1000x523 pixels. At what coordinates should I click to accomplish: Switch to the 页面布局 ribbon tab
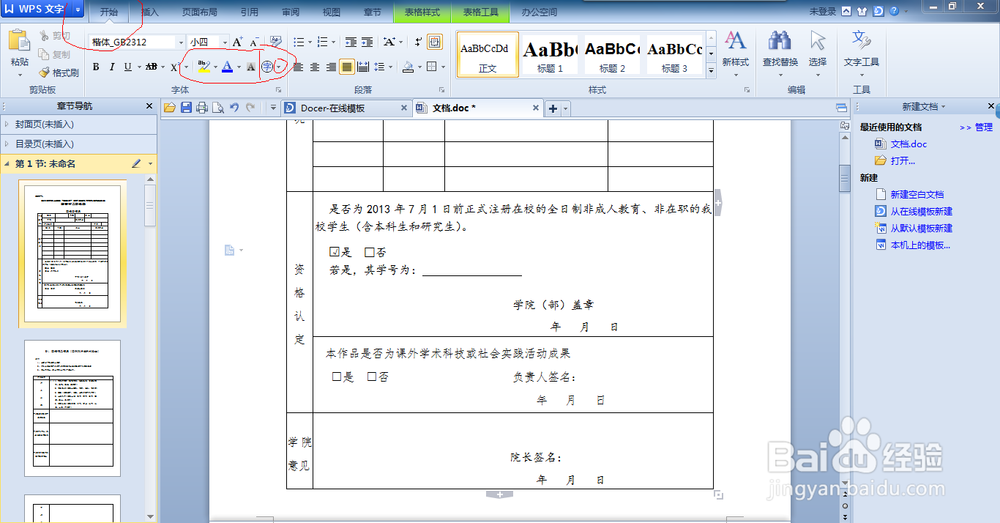tap(199, 11)
